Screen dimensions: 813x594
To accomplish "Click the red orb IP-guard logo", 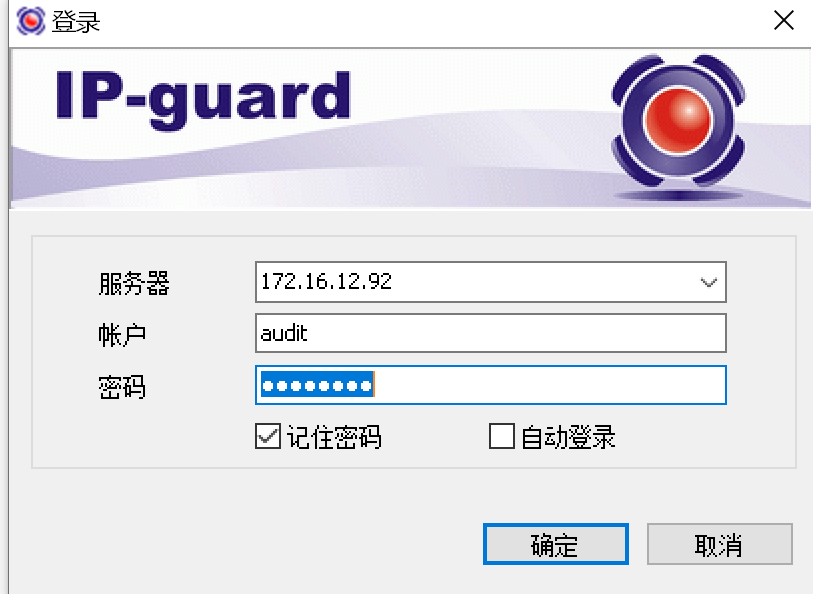I will (x=678, y=121).
